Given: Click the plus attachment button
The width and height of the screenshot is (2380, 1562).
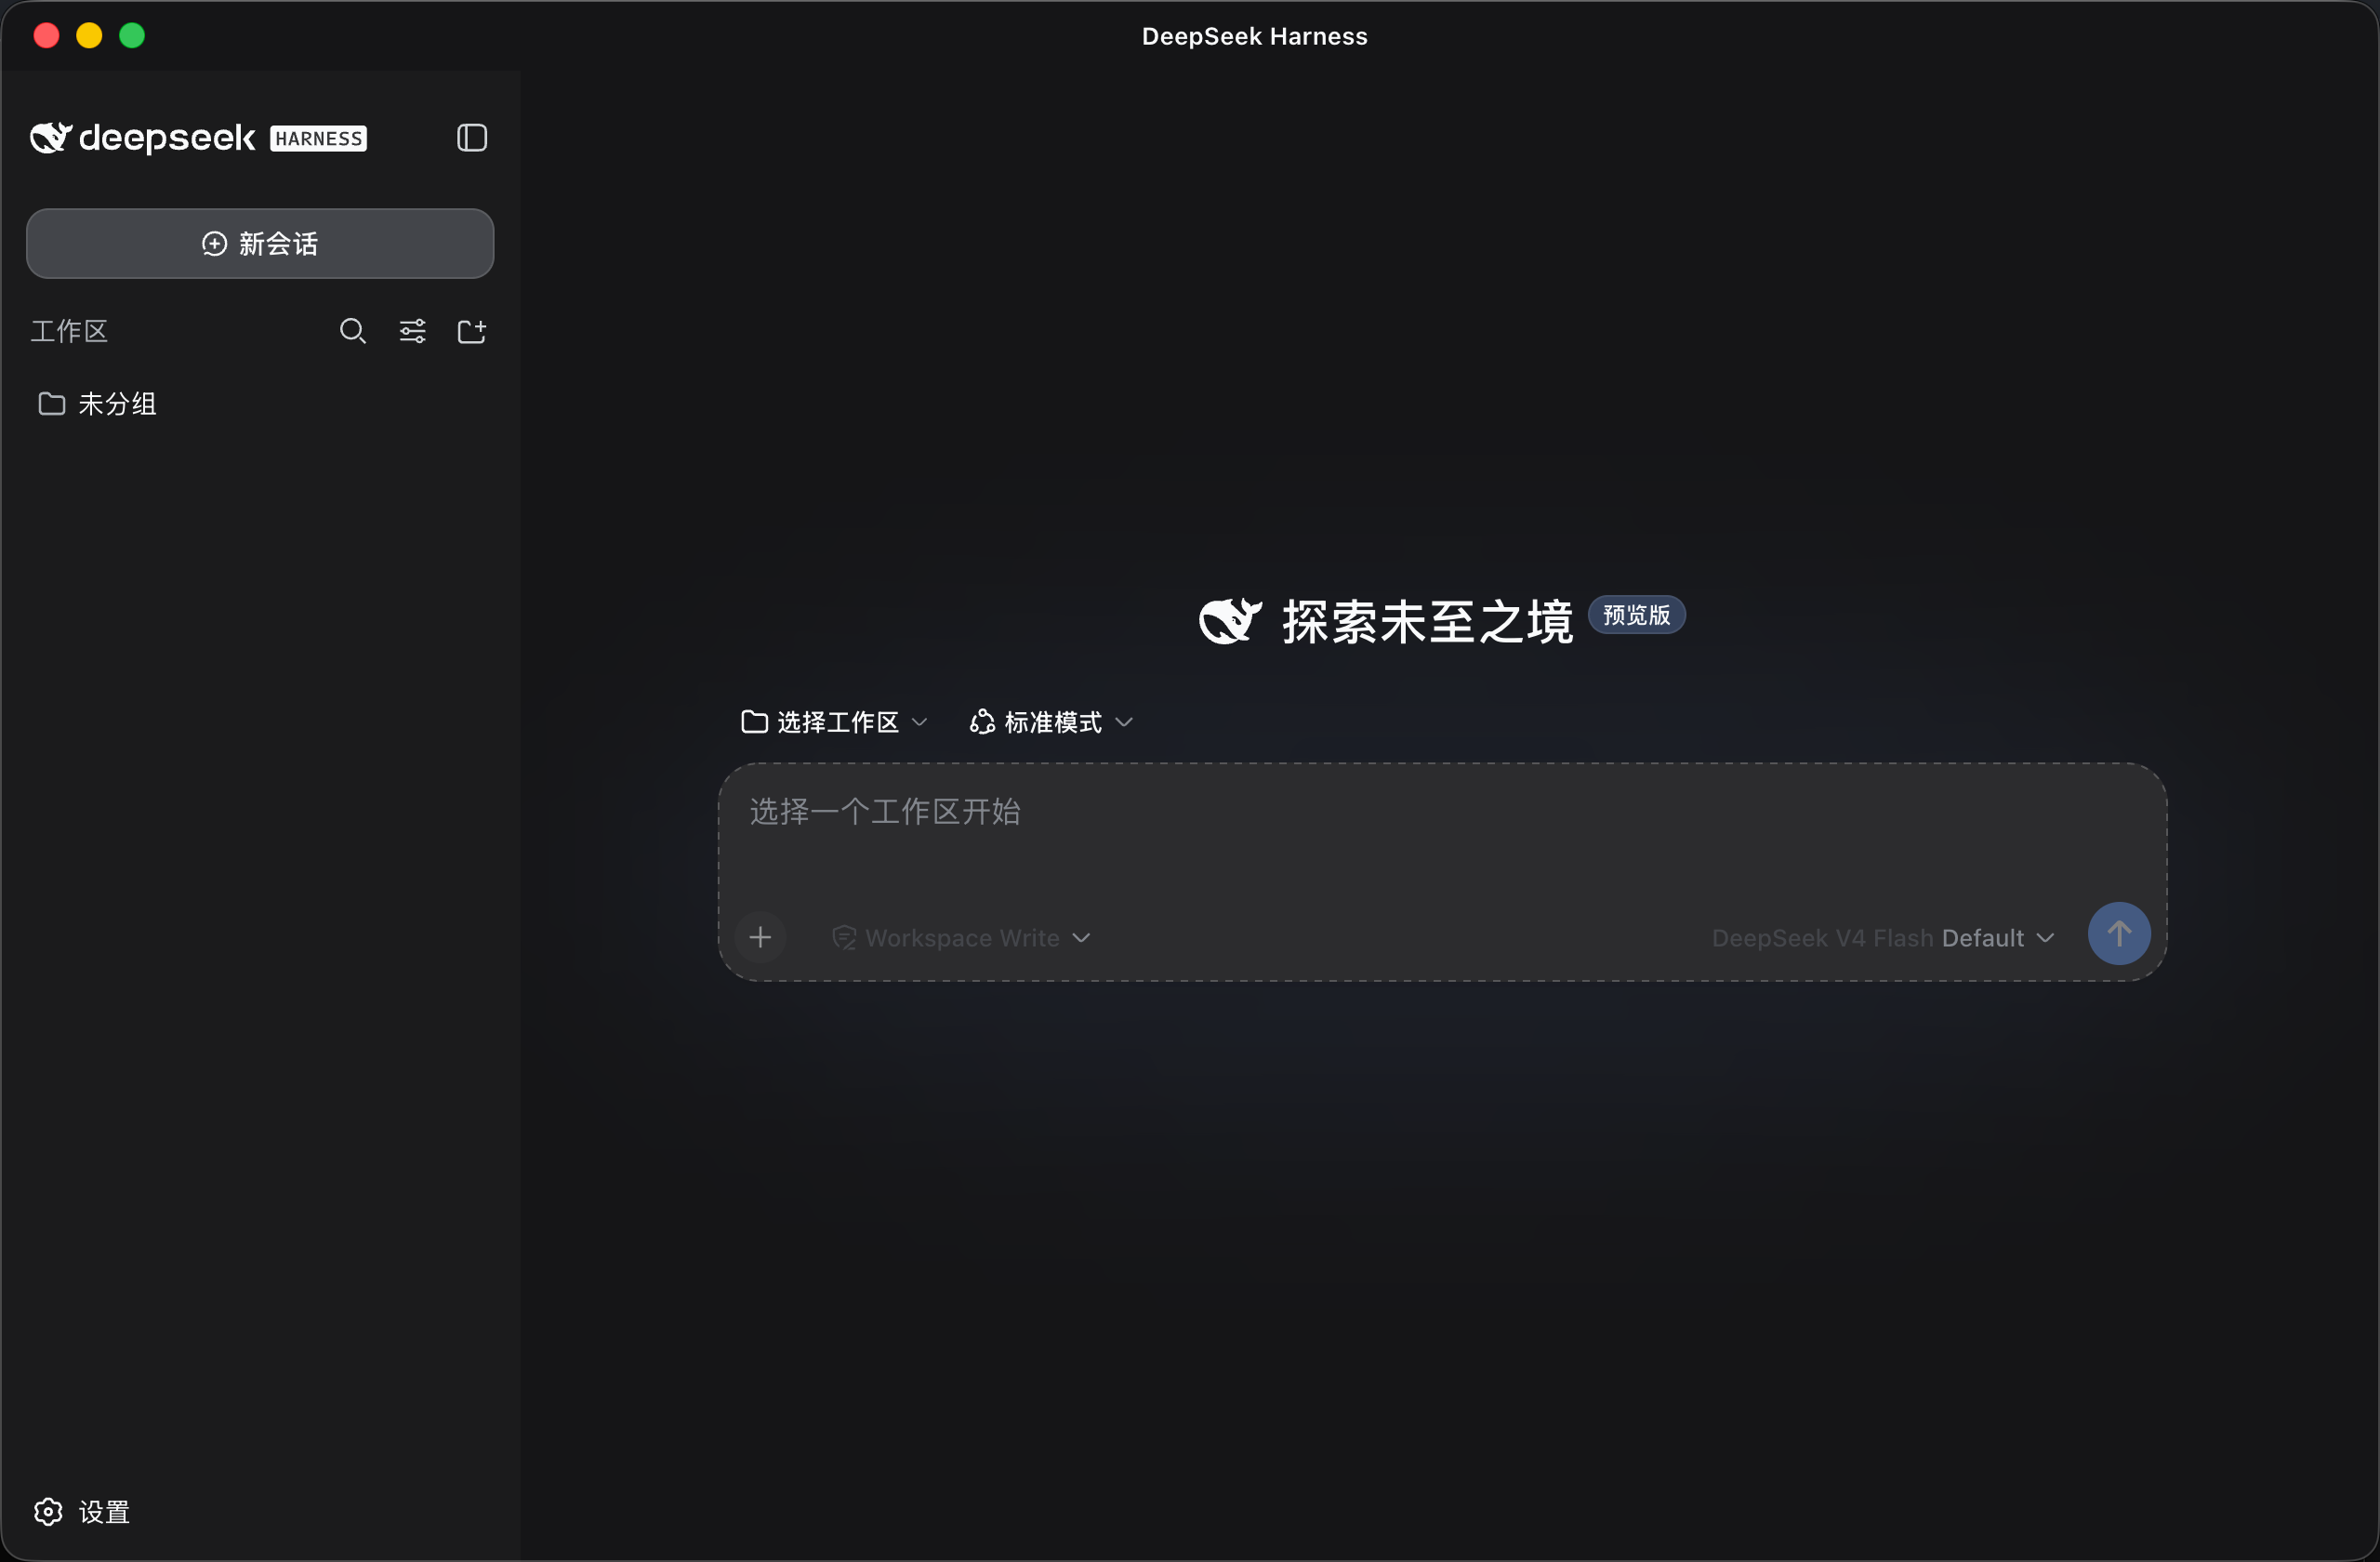Looking at the screenshot, I should click(760, 937).
